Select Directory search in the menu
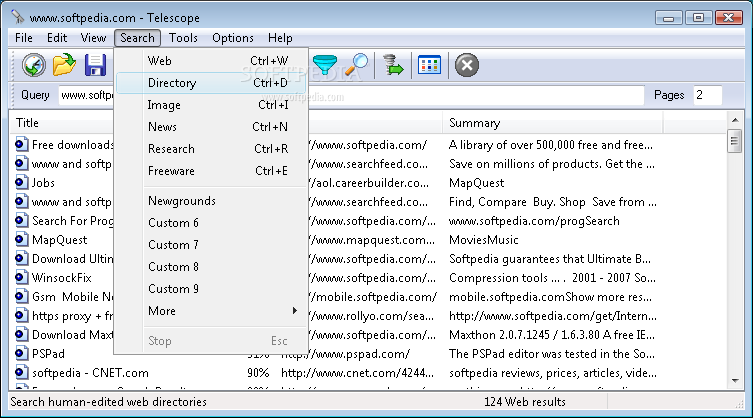 (x=211, y=83)
